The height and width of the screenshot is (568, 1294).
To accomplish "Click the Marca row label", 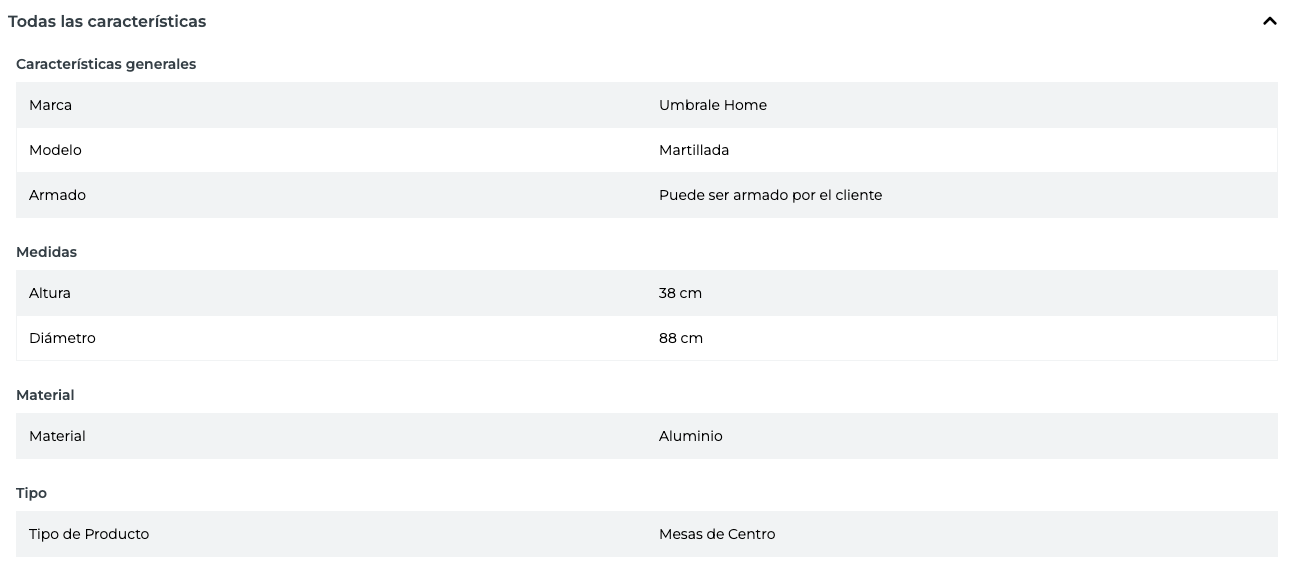I will pyautogui.click(x=50, y=105).
